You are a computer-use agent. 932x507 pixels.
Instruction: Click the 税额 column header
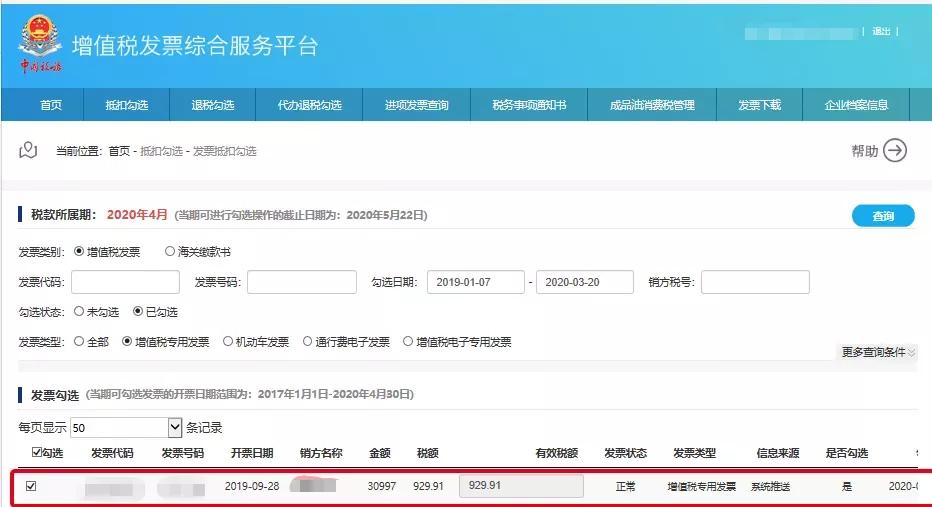tap(427, 453)
